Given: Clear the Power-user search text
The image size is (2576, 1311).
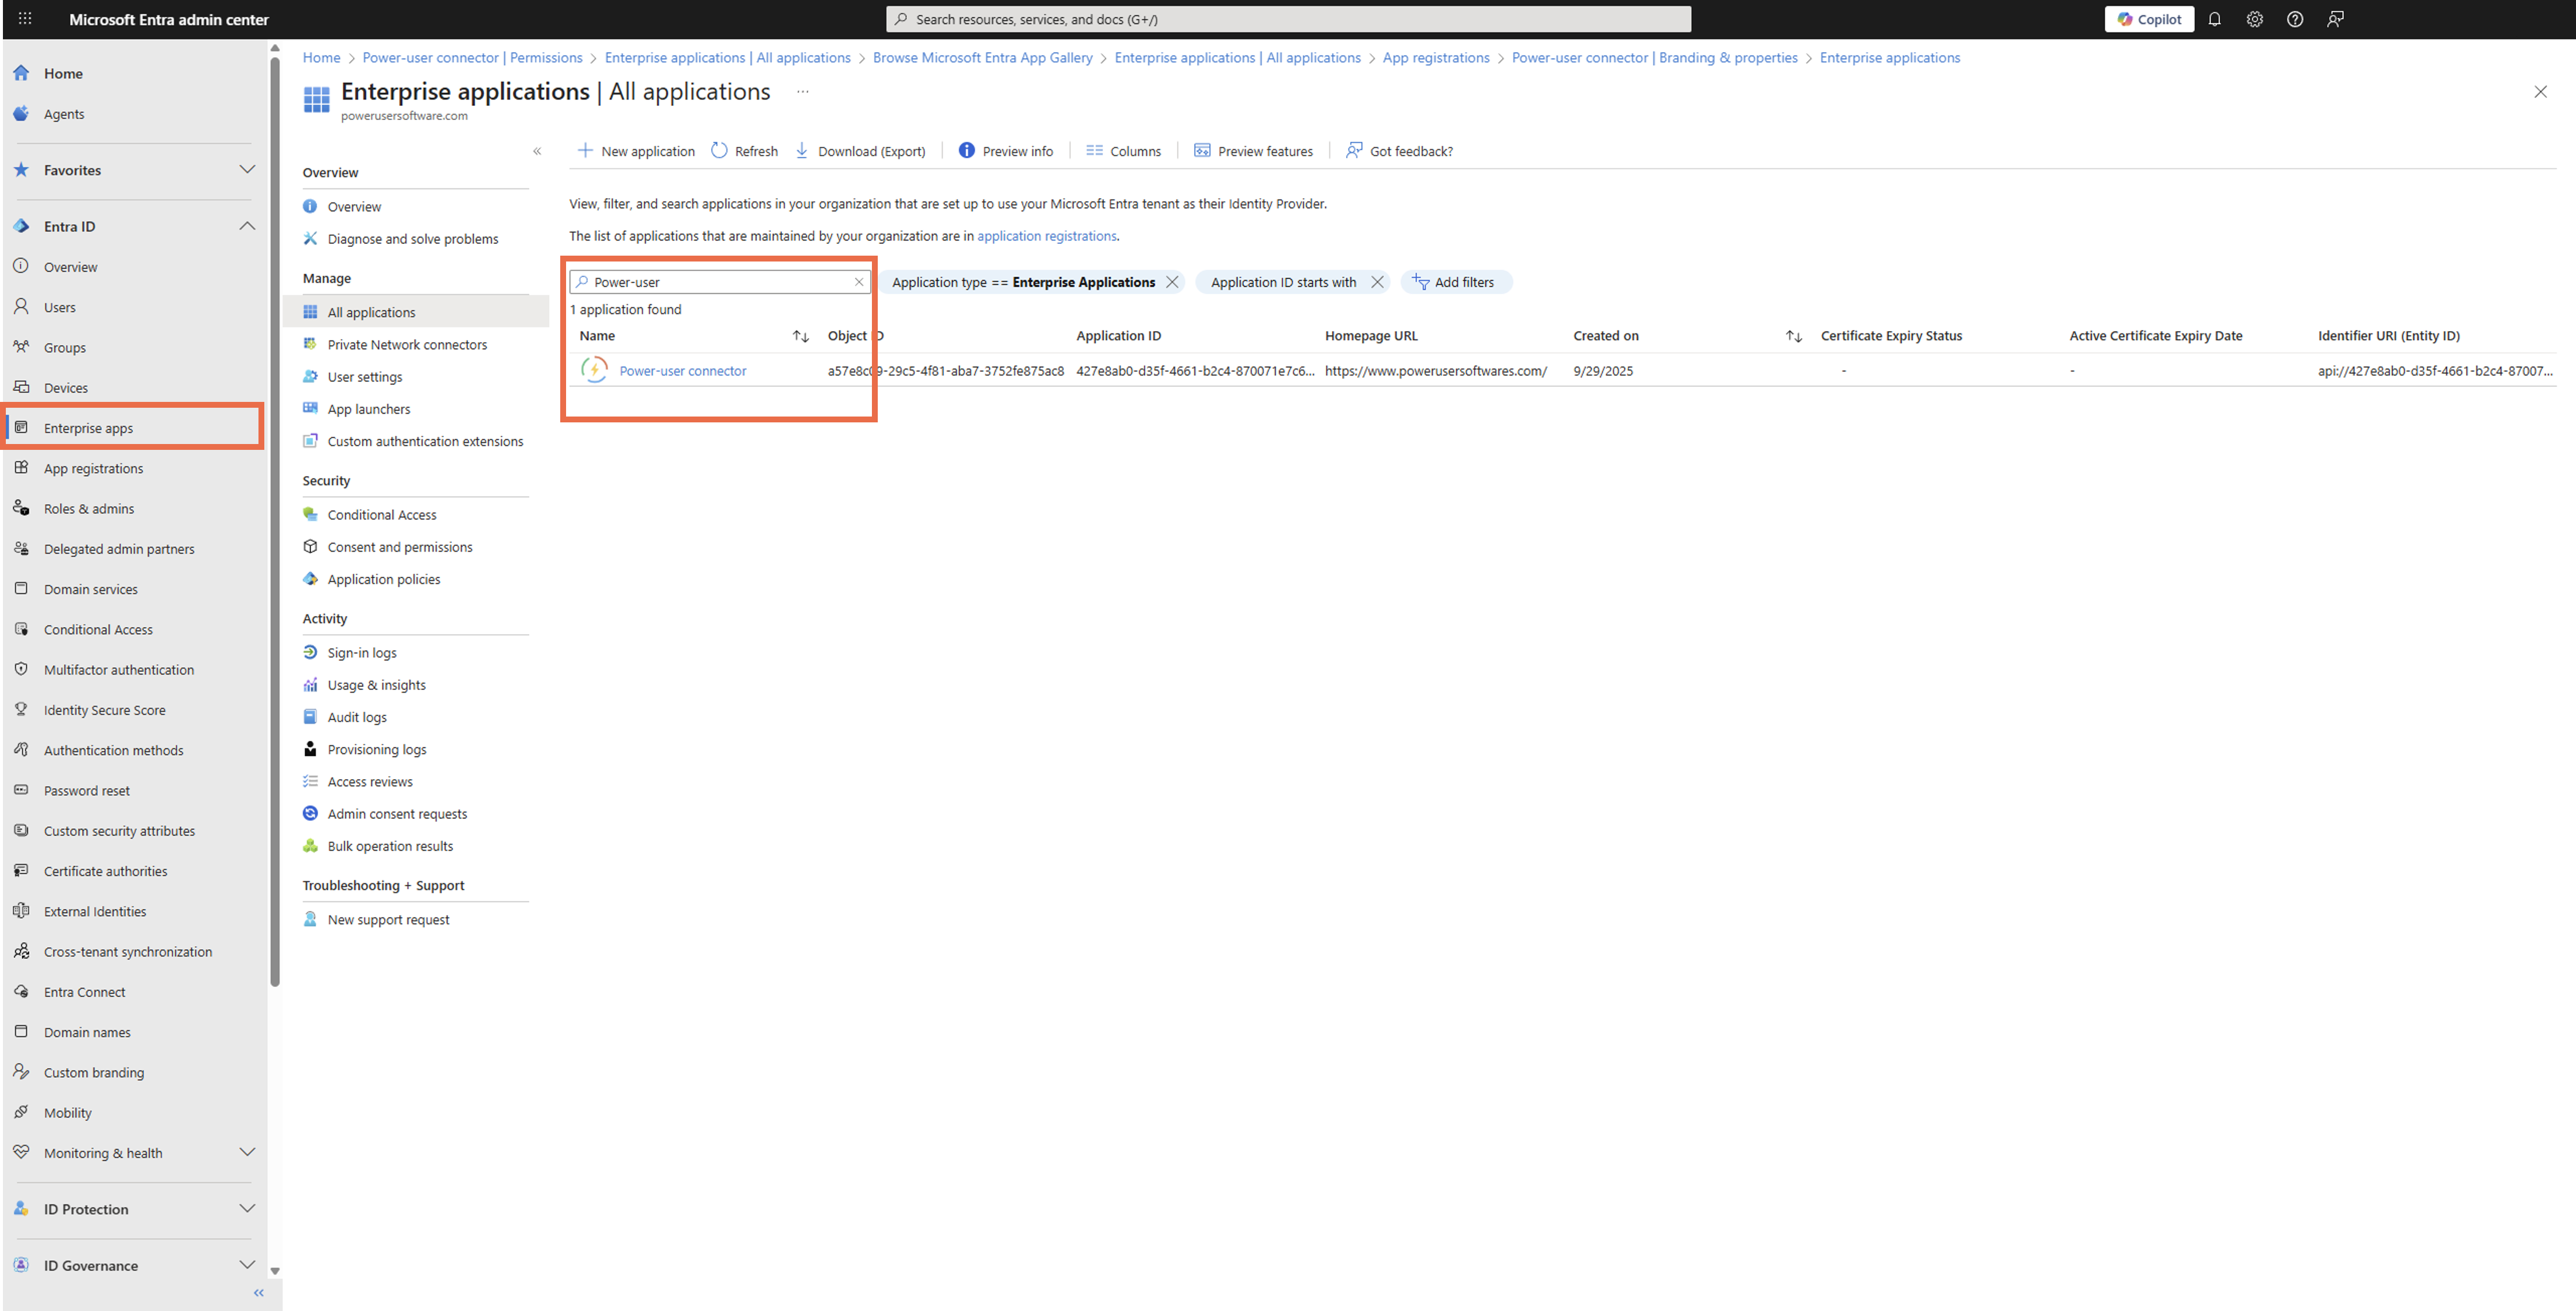Looking at the screenshot, I should pyautogui.click(x=858, y=282).
